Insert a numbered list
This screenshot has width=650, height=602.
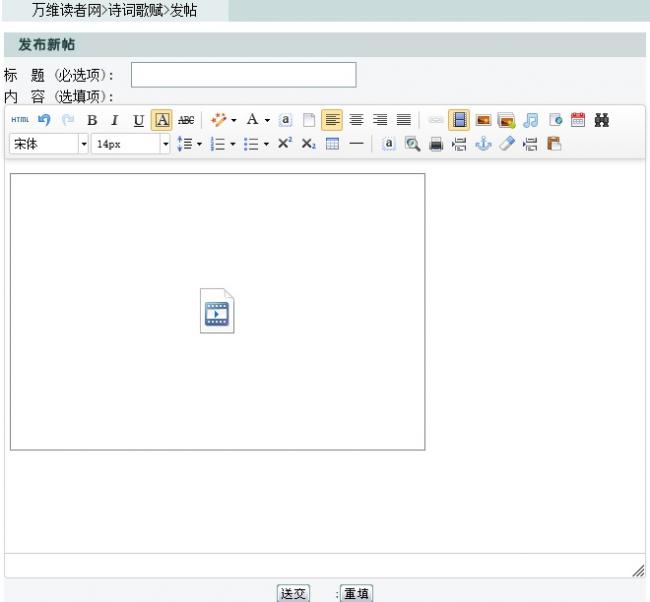tap(218, 144)
